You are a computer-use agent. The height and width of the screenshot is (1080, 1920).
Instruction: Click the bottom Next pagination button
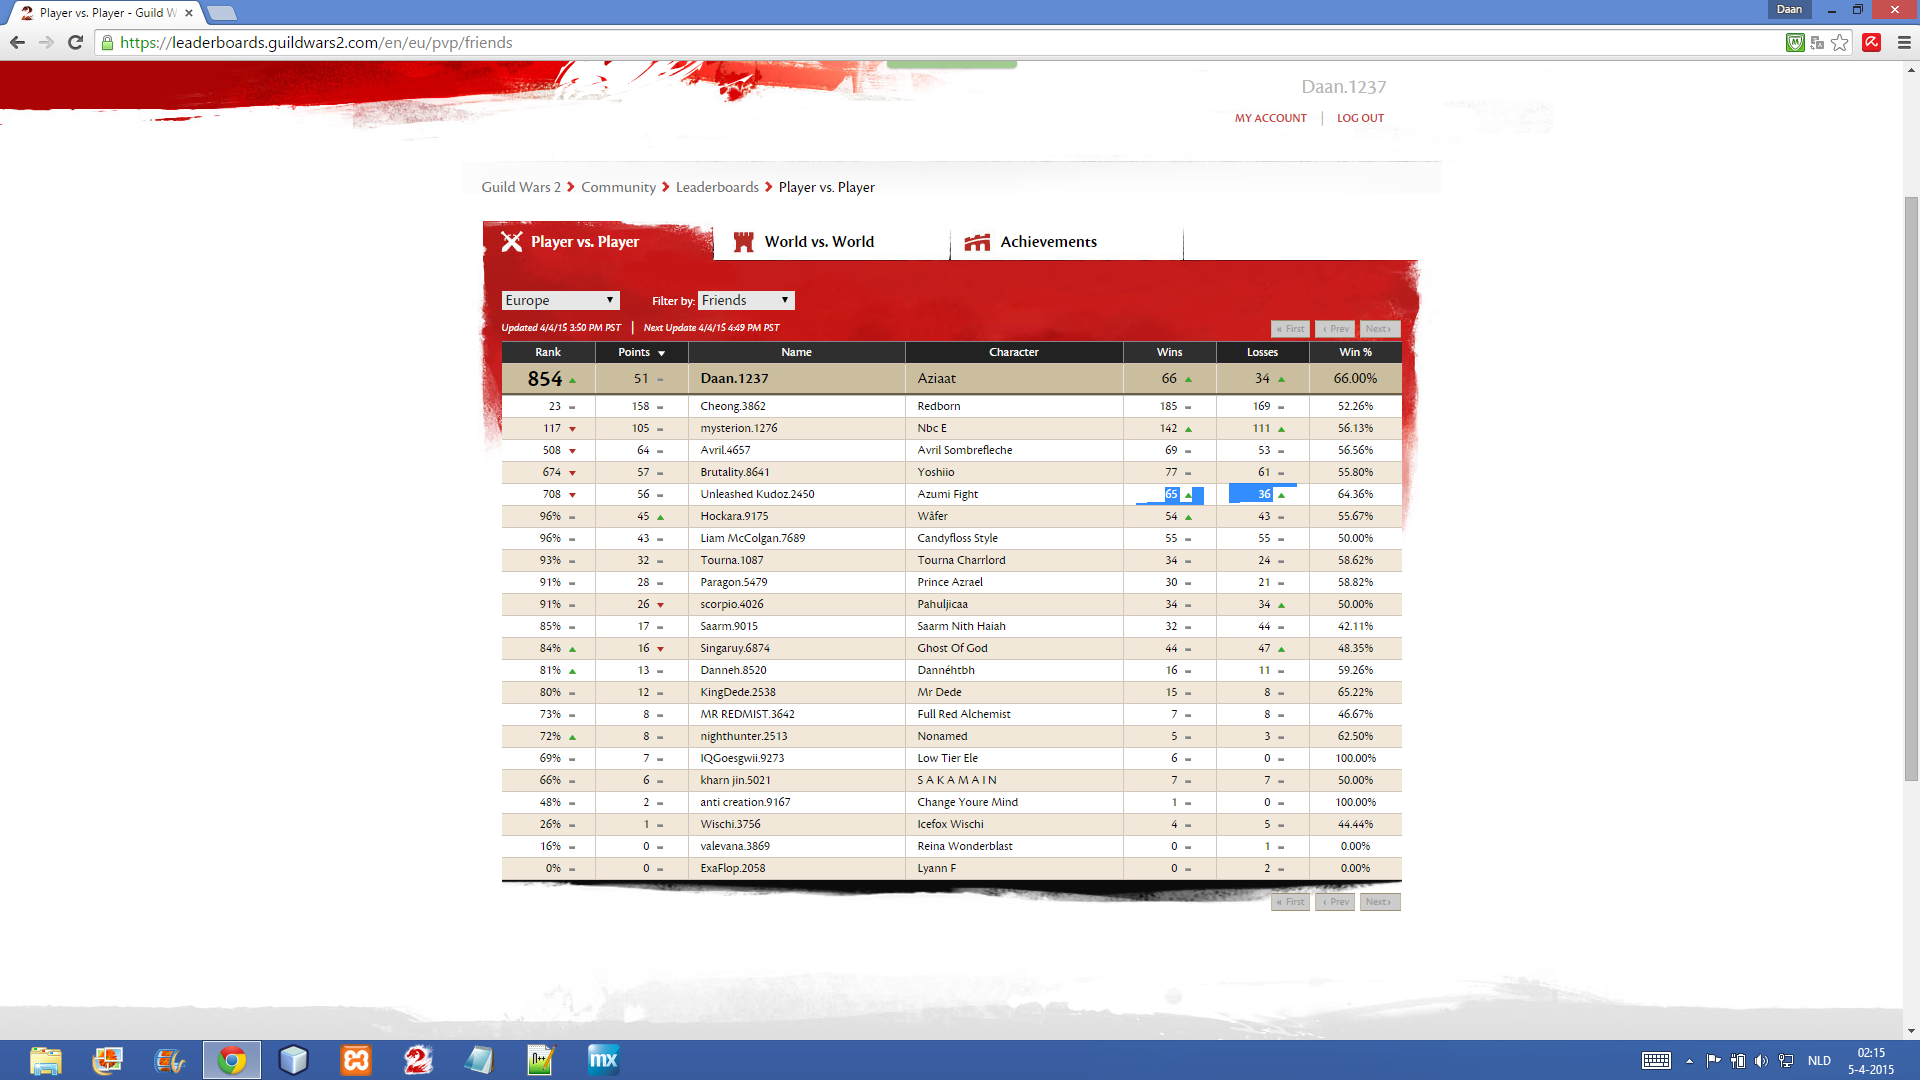pos(1379,902)
